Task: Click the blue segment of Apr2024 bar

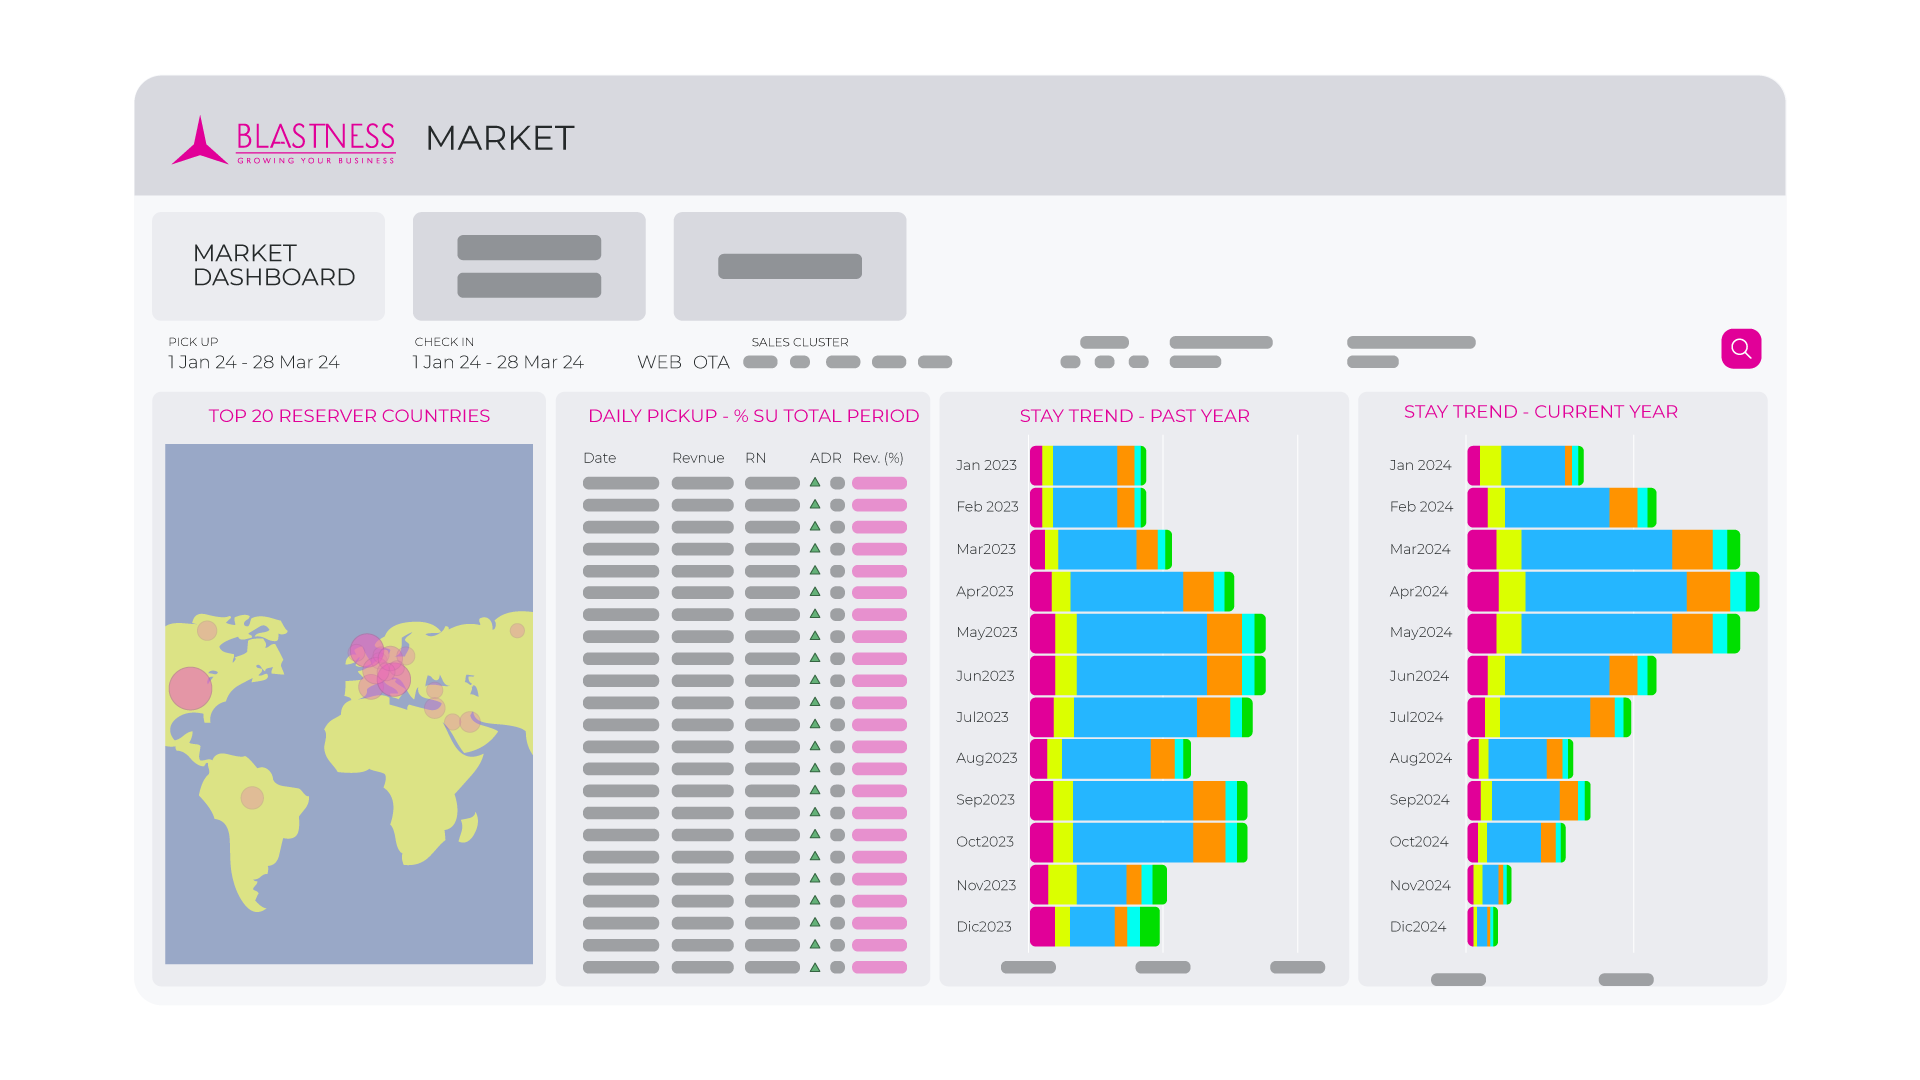Action: tap(1605, 592)
